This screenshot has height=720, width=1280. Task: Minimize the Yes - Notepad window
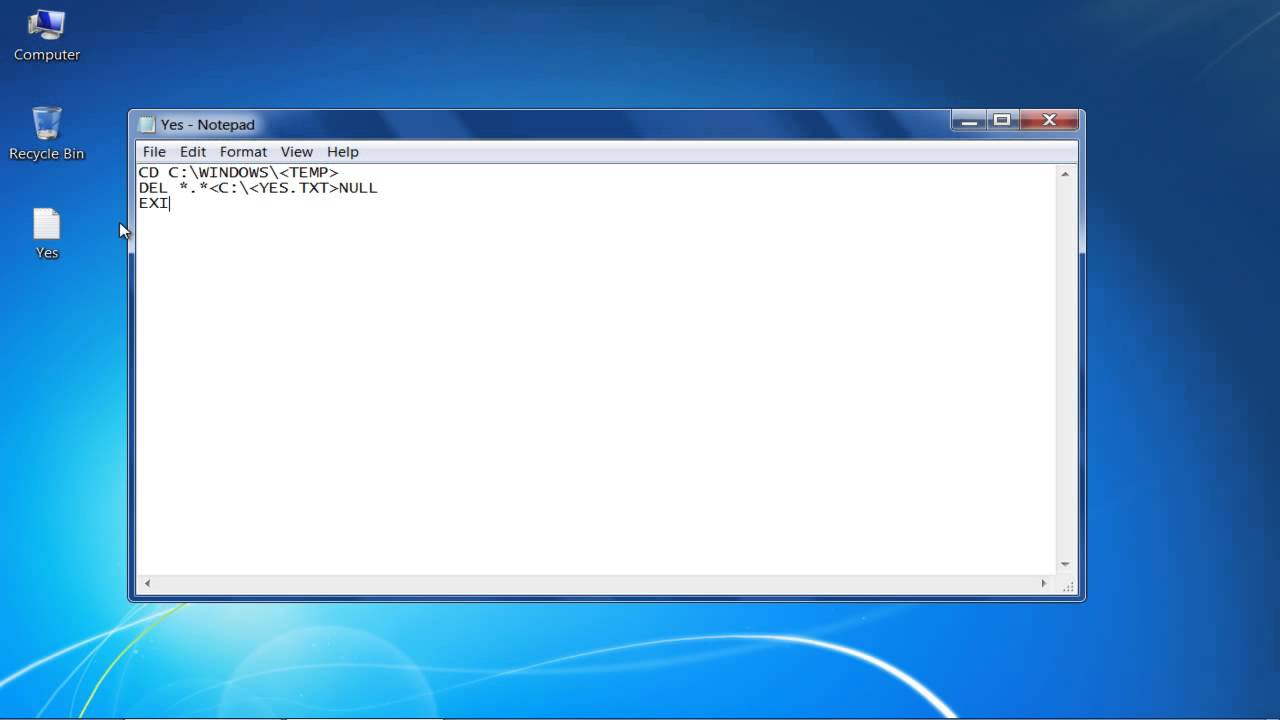click(x=968, y=121)
